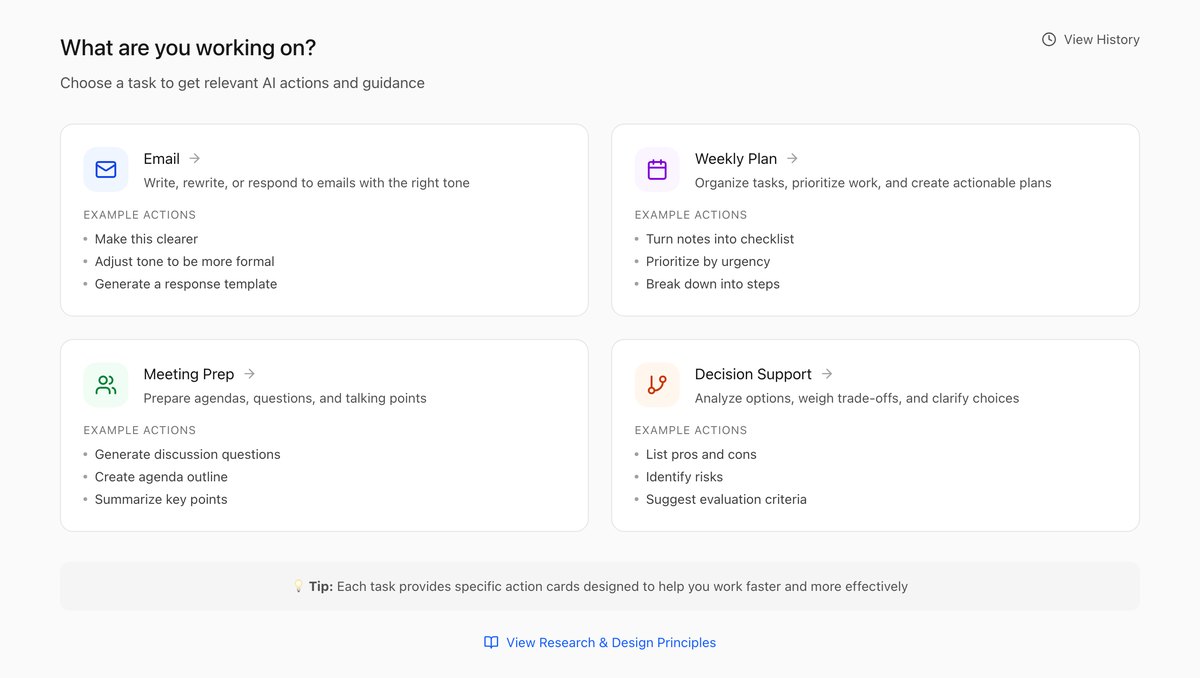Click the Weekly Plan calendar icon
This screenshot has width=1200, height=678.
coord(657,169)
